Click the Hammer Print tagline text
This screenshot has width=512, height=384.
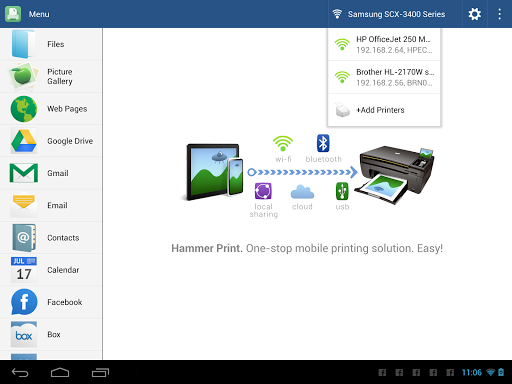307,248
